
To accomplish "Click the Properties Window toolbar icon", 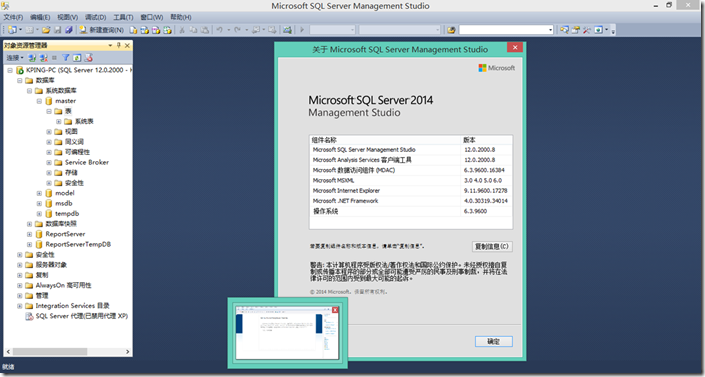I will [576, 30].
